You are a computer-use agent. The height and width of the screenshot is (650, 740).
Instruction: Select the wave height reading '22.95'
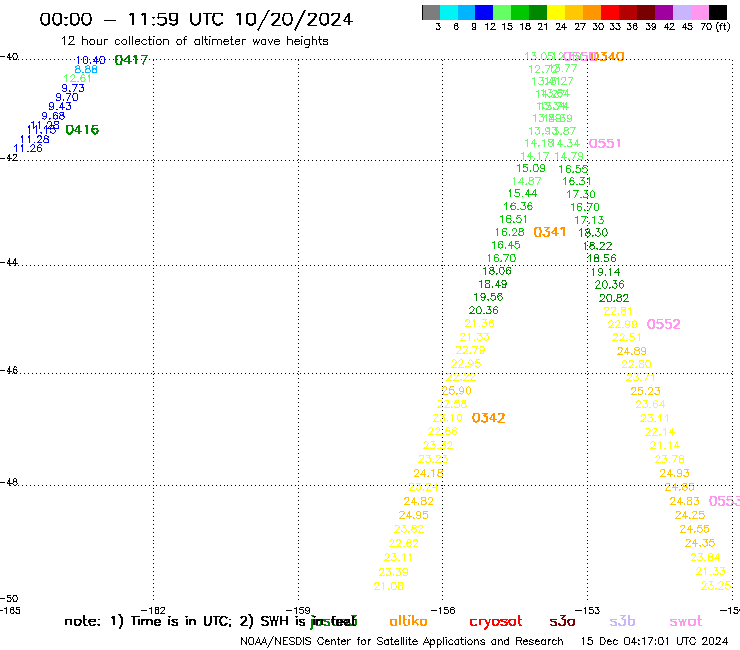466,363
